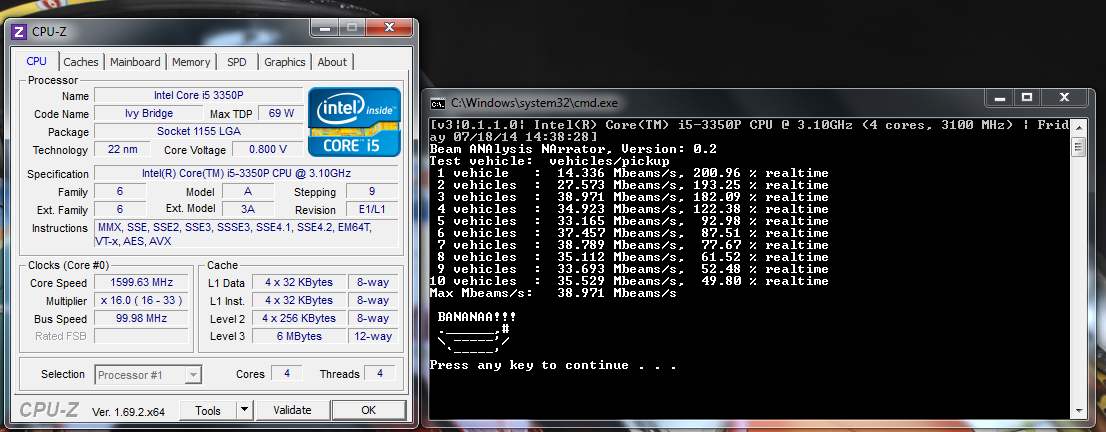Viewport: 1106px width, 432px height.
Task: Click the 1 vehicle result line in cmd
Action: (631, 173)
